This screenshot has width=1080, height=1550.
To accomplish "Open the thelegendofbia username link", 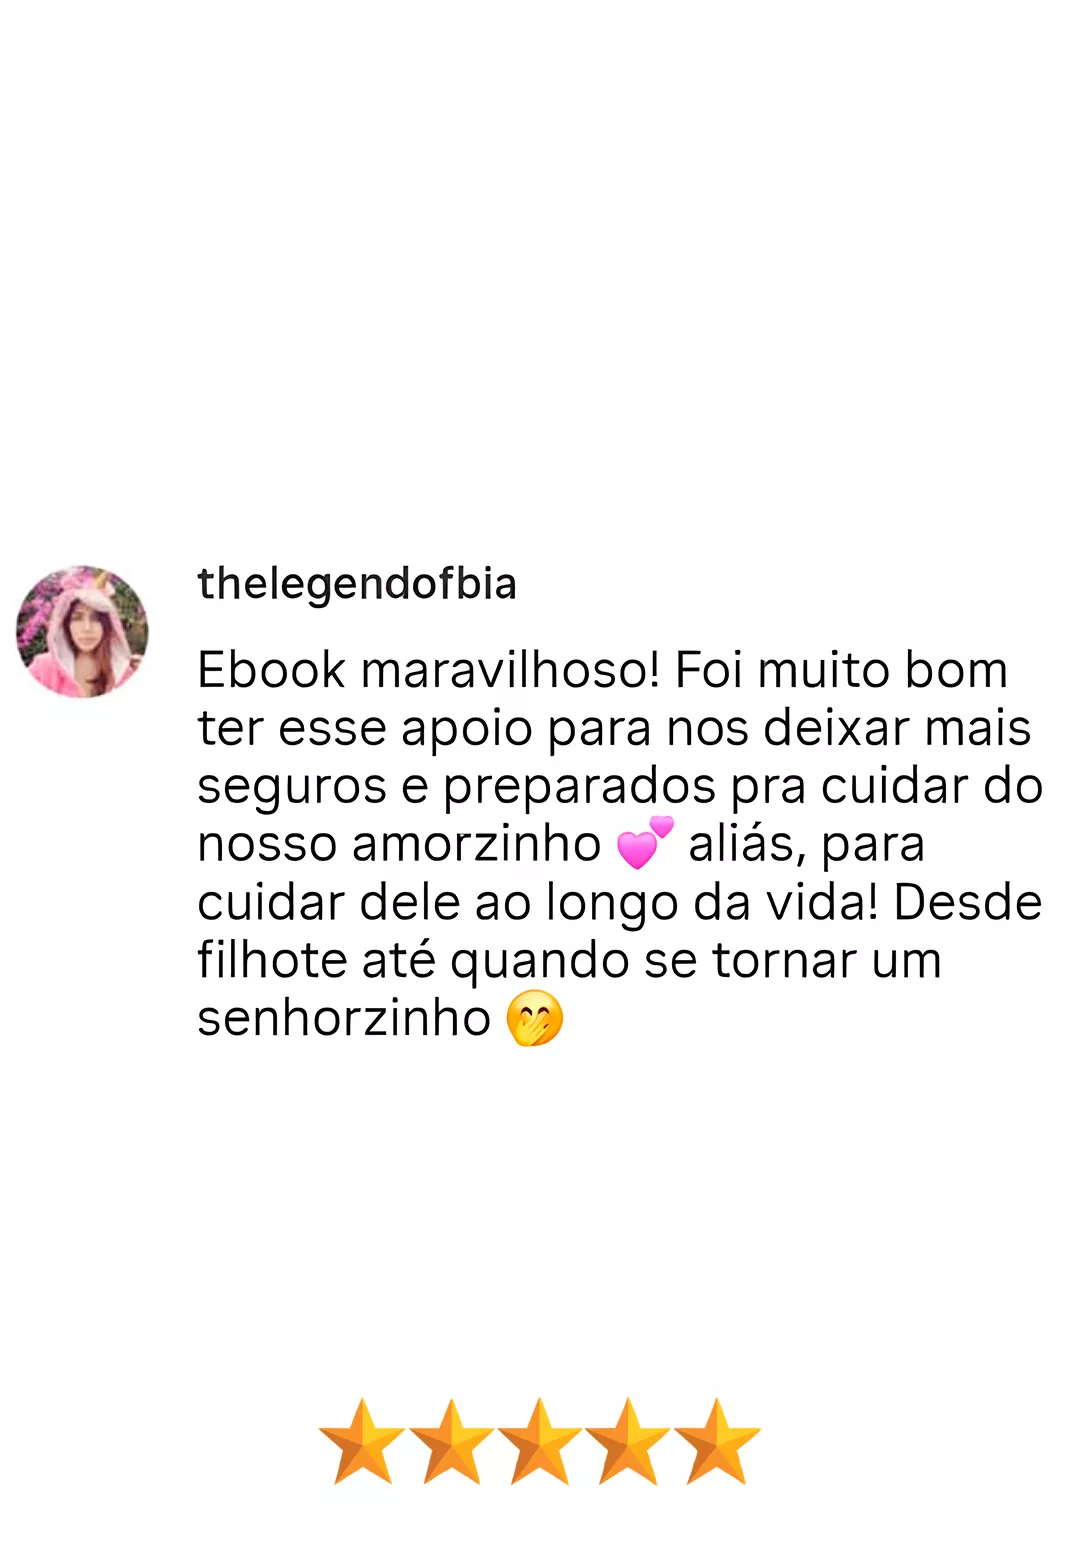I will click(x=357, y=584).
